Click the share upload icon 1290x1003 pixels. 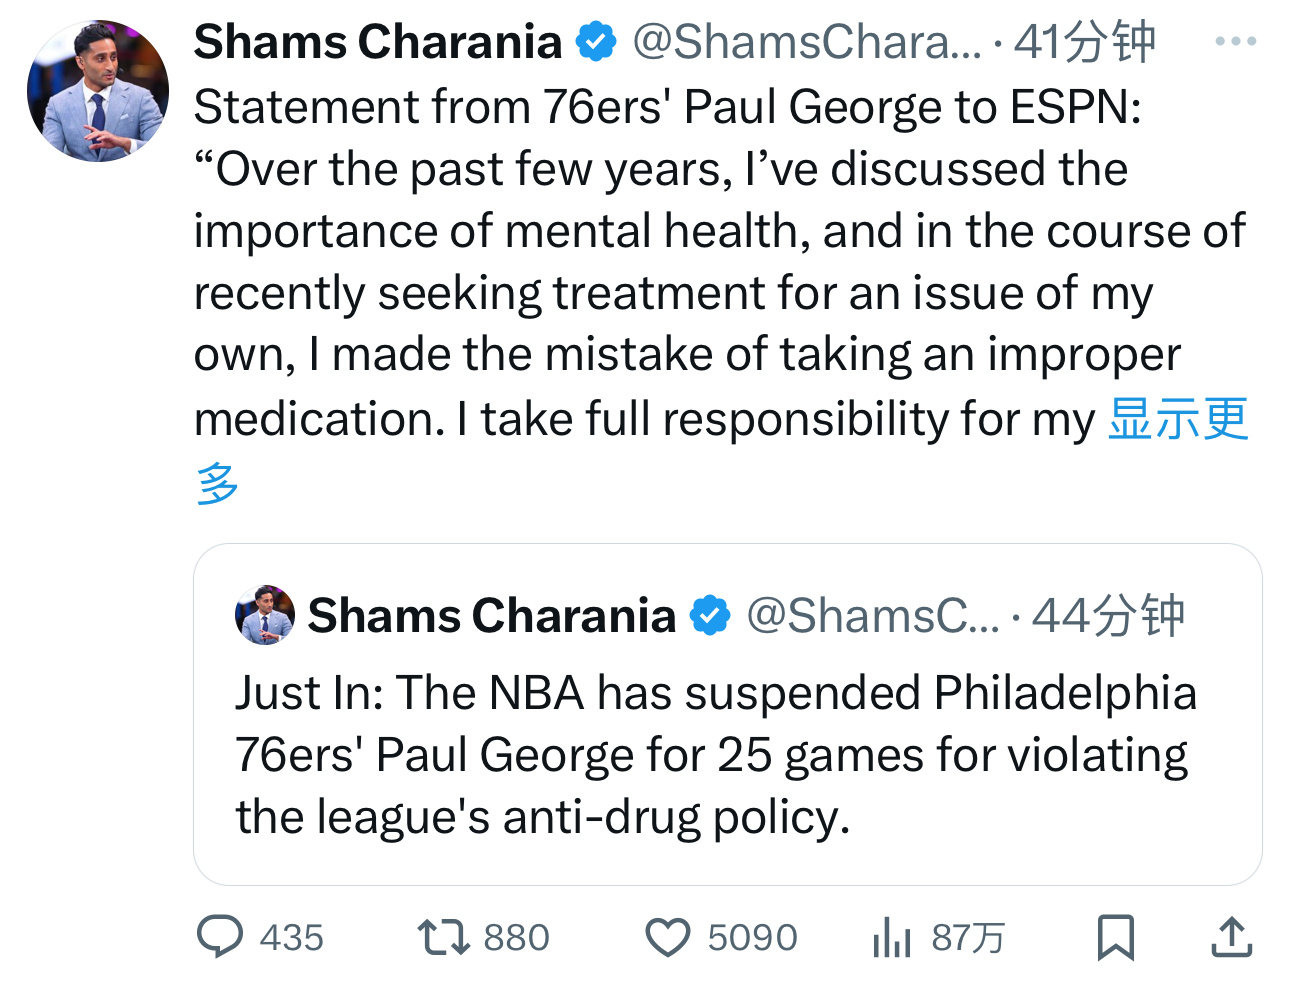[x=1232, y=937]
